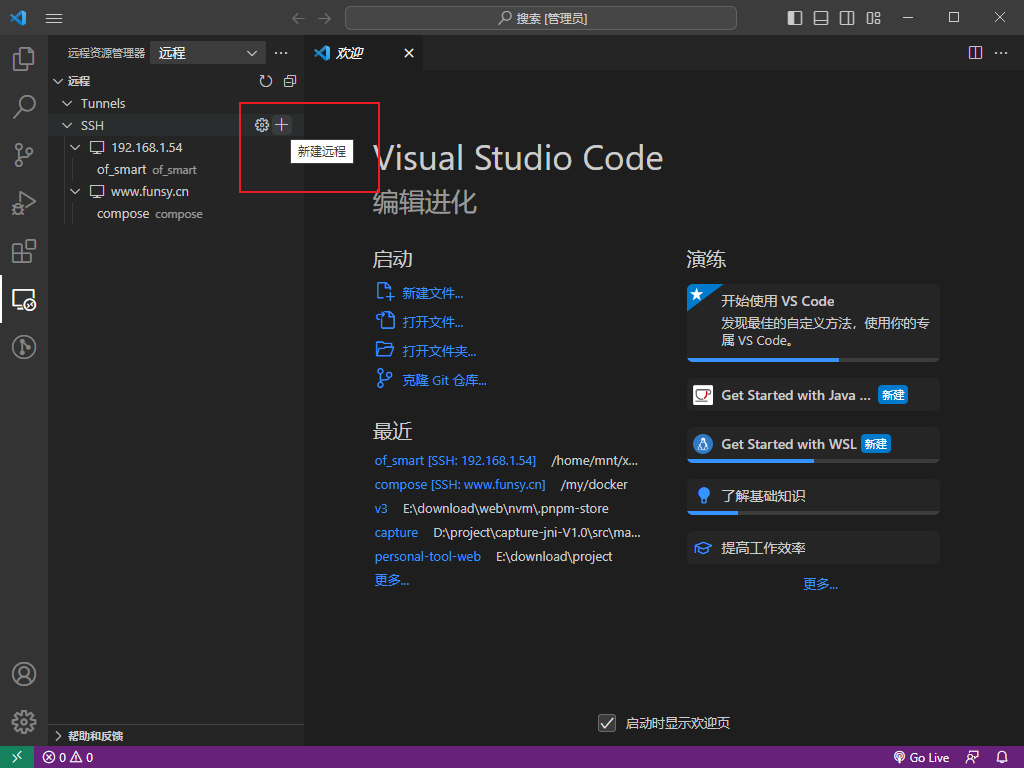The height and width of the screenshot is (768, 1024).
Task: Open recent capture folder
Action: [x=396, y=533]
